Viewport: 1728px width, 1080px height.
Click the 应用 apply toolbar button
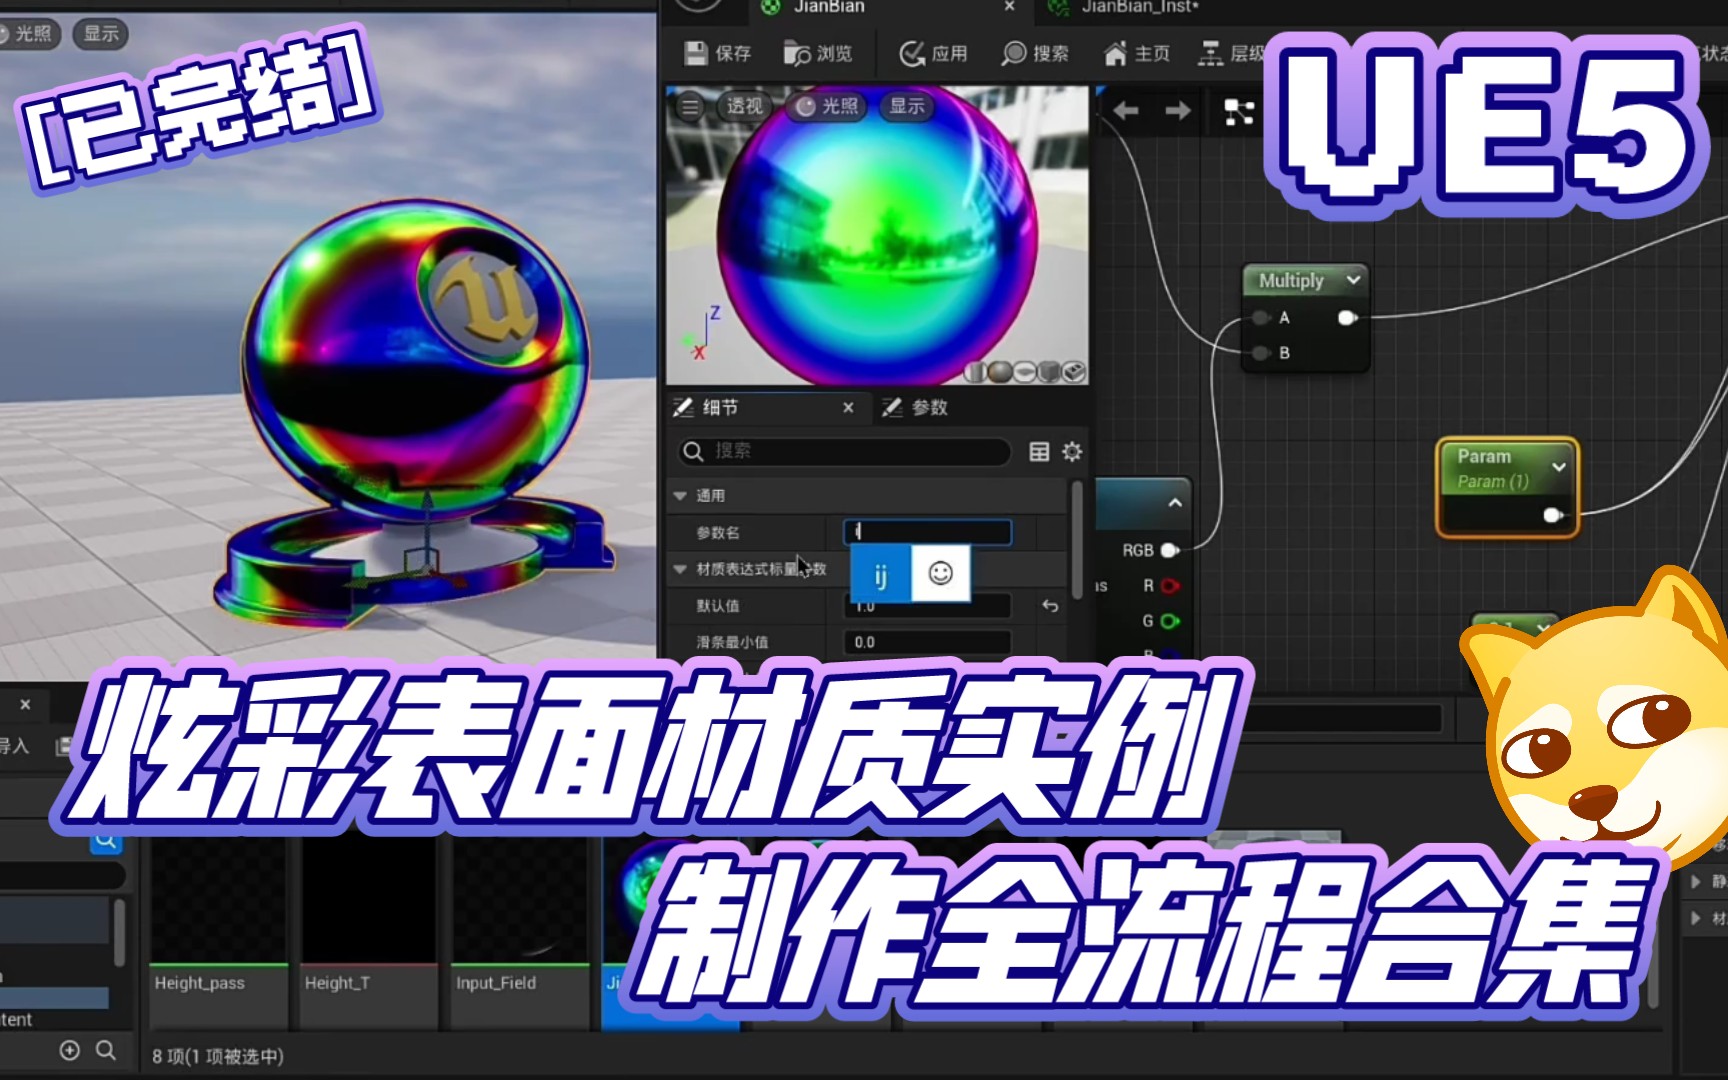click(933, 53)
